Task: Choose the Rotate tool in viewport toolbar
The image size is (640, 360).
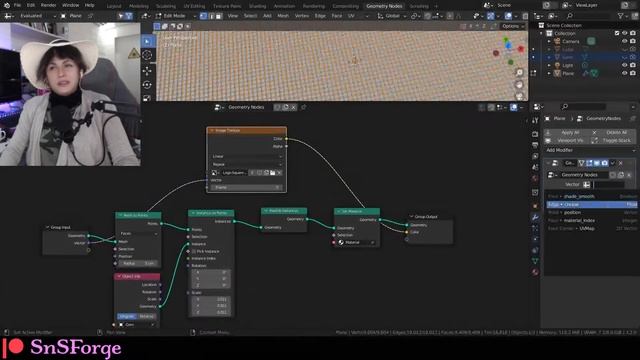Action: [x=147, y=84]
